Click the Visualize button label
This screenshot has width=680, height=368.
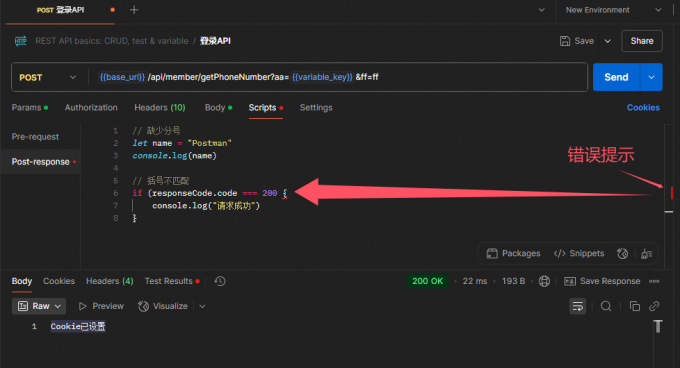pyautogui.click(x=170, y=306)
